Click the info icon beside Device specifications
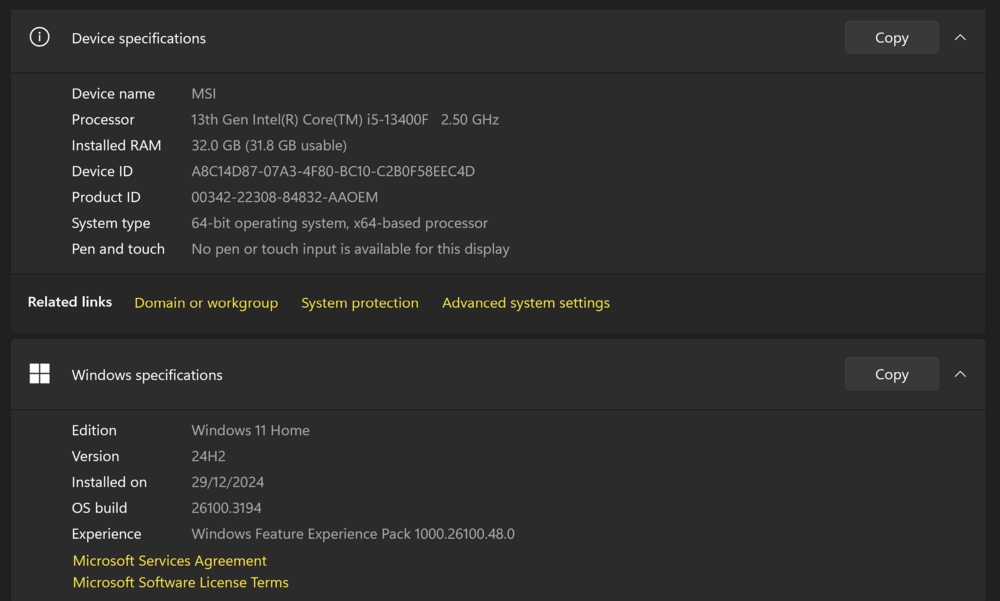The width and height of the screenshot is (1000, 601). coord(39,36)
